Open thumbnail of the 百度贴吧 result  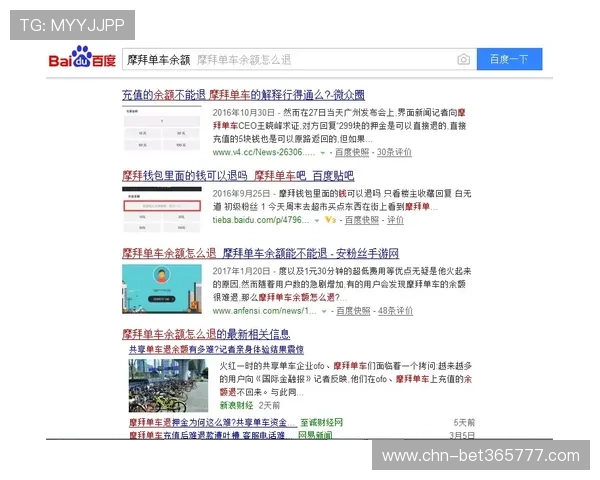[161, 209]
